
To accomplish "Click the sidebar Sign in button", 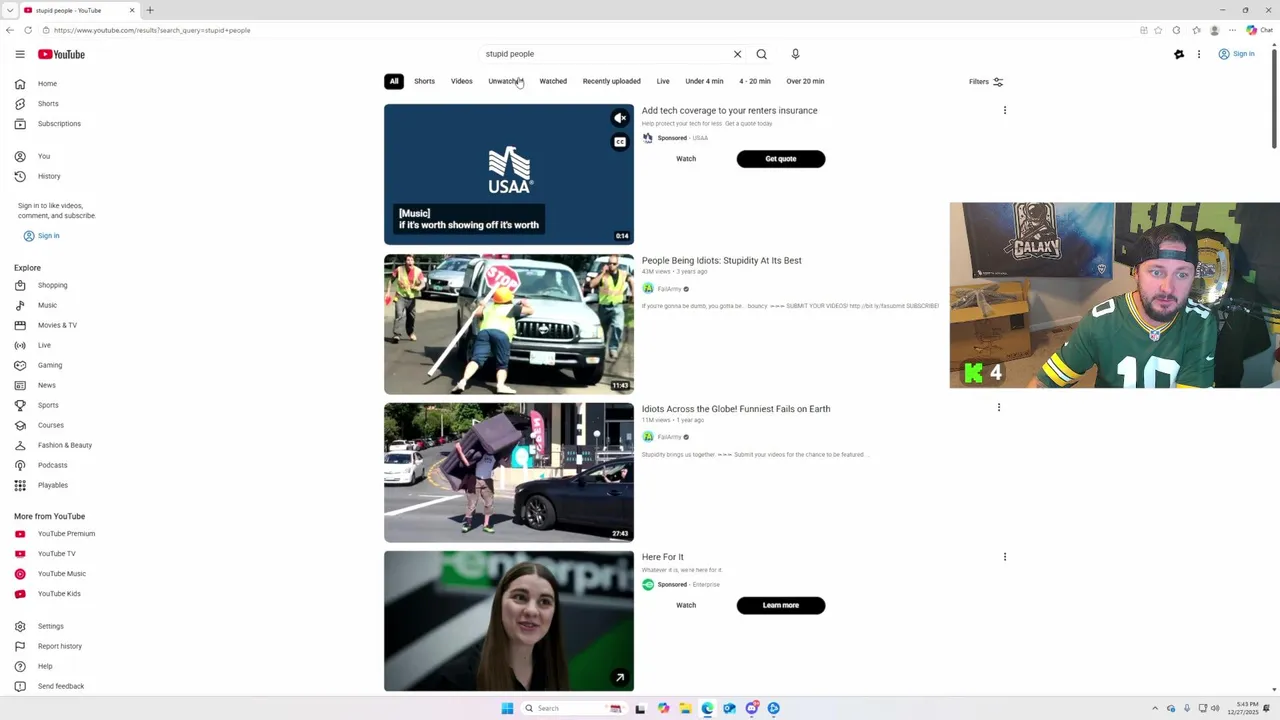I will [x=41, y=236].
